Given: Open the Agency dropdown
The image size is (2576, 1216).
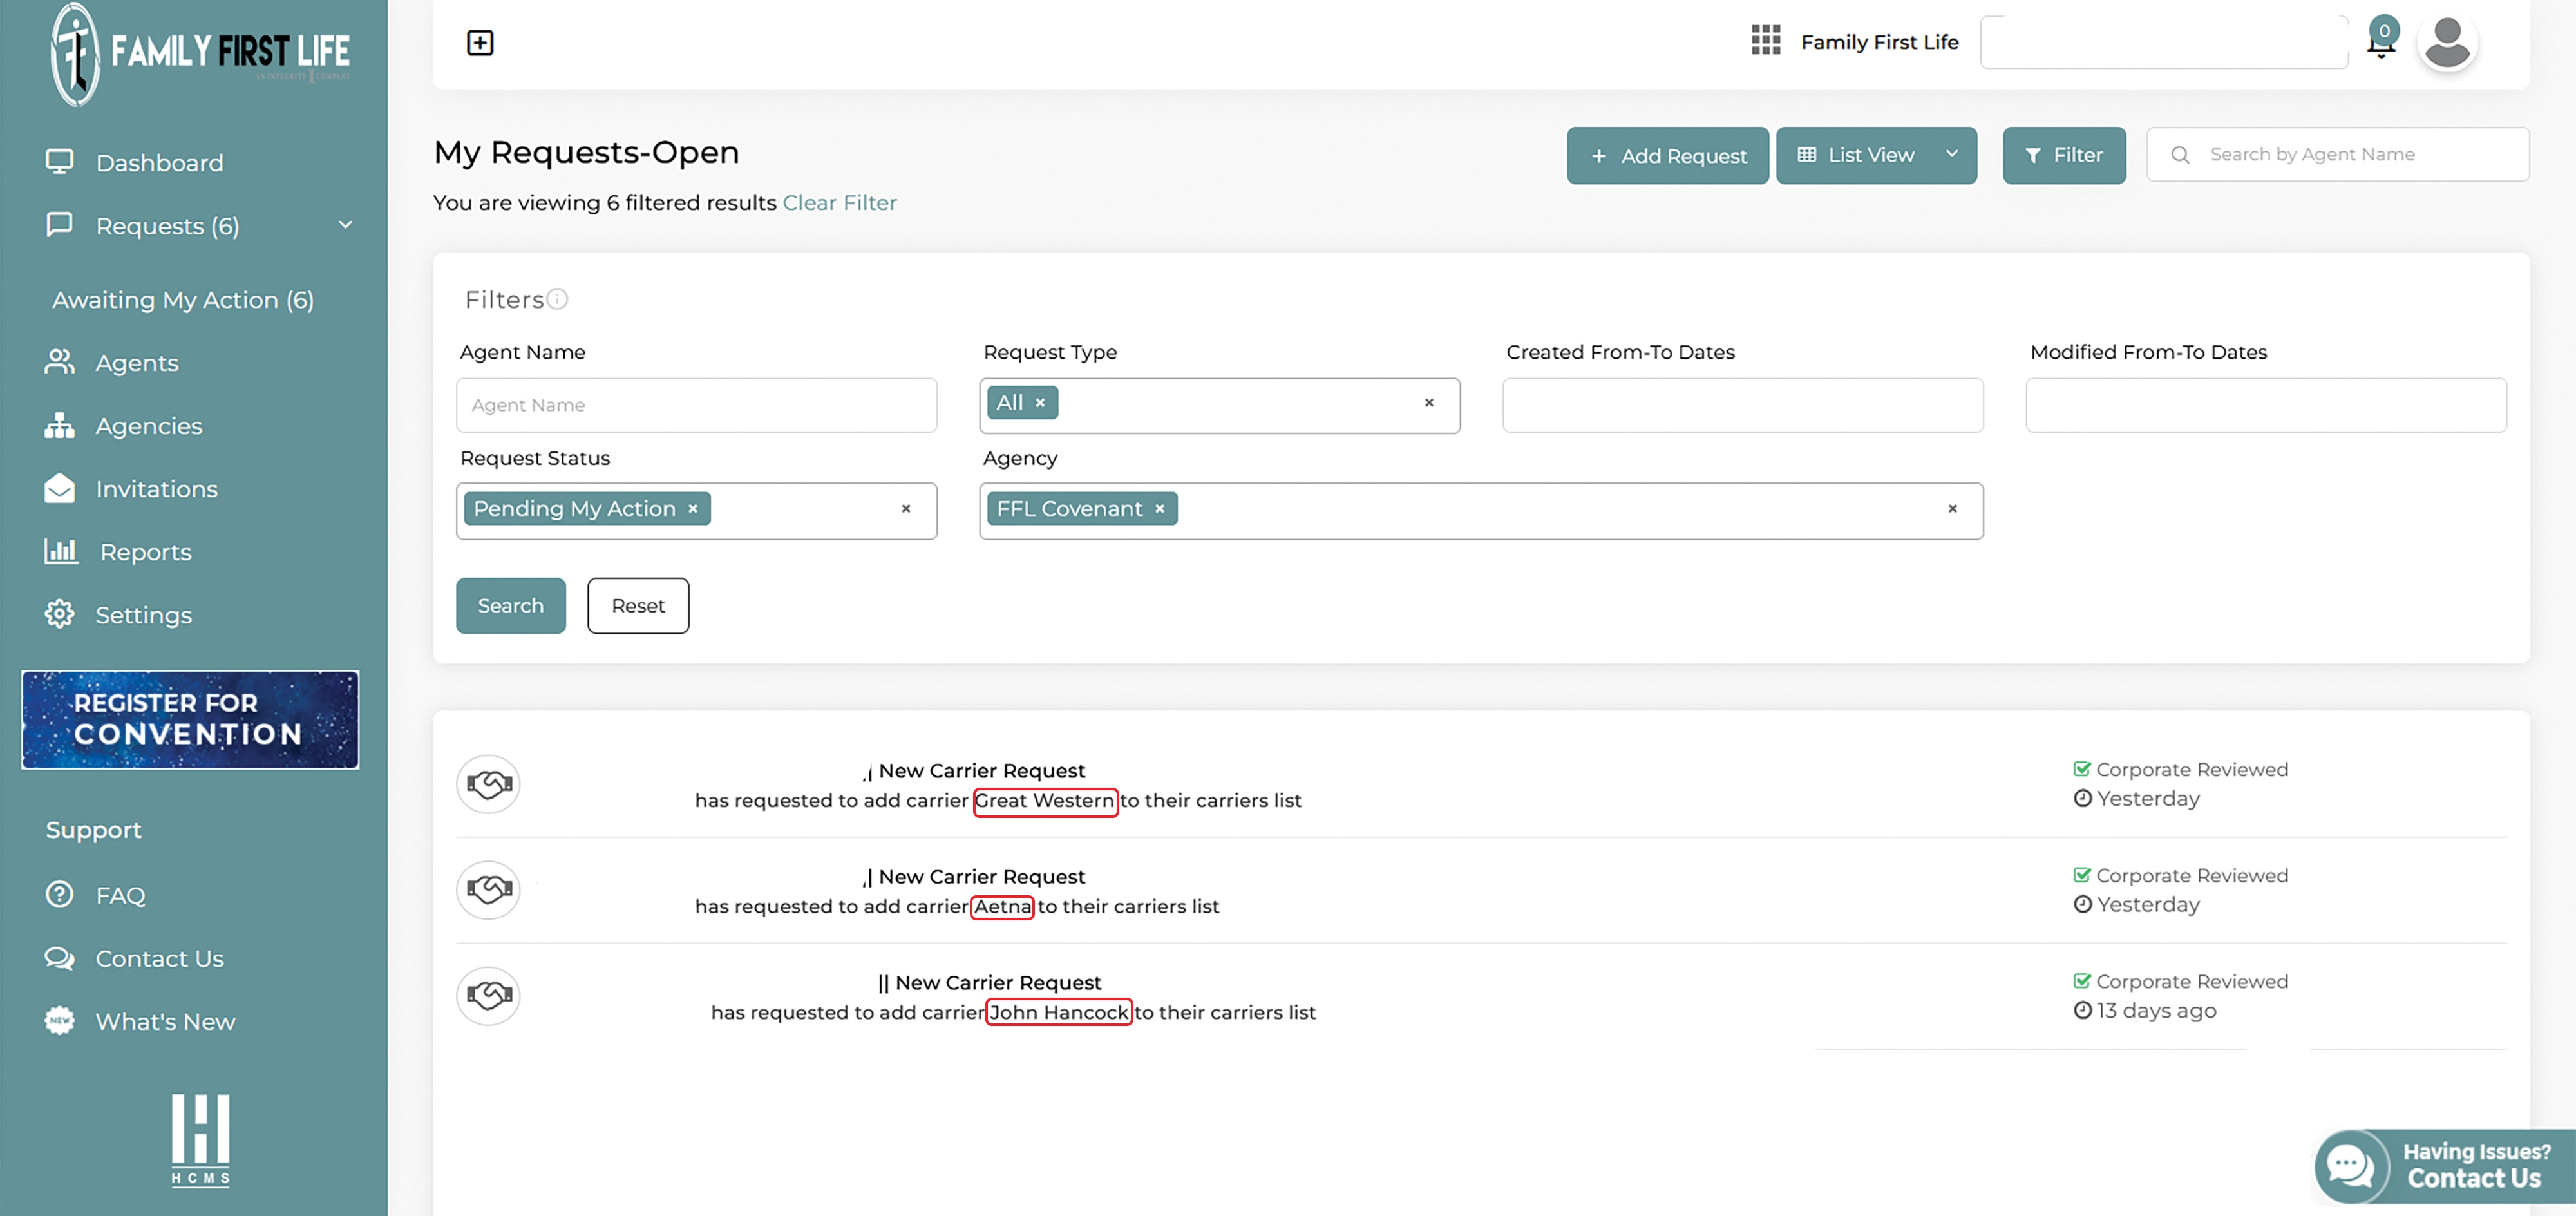Looking at the screenshot, I should point(1481,511).
